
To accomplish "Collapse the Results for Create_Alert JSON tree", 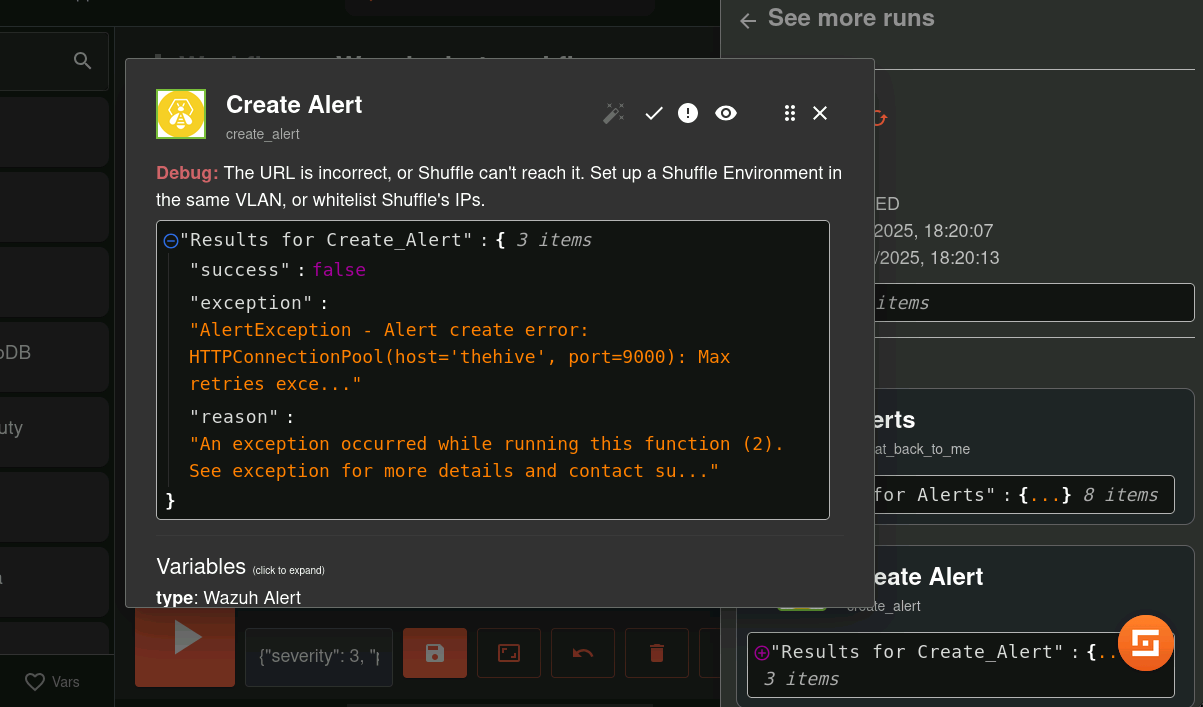I will tap(170, 241).
